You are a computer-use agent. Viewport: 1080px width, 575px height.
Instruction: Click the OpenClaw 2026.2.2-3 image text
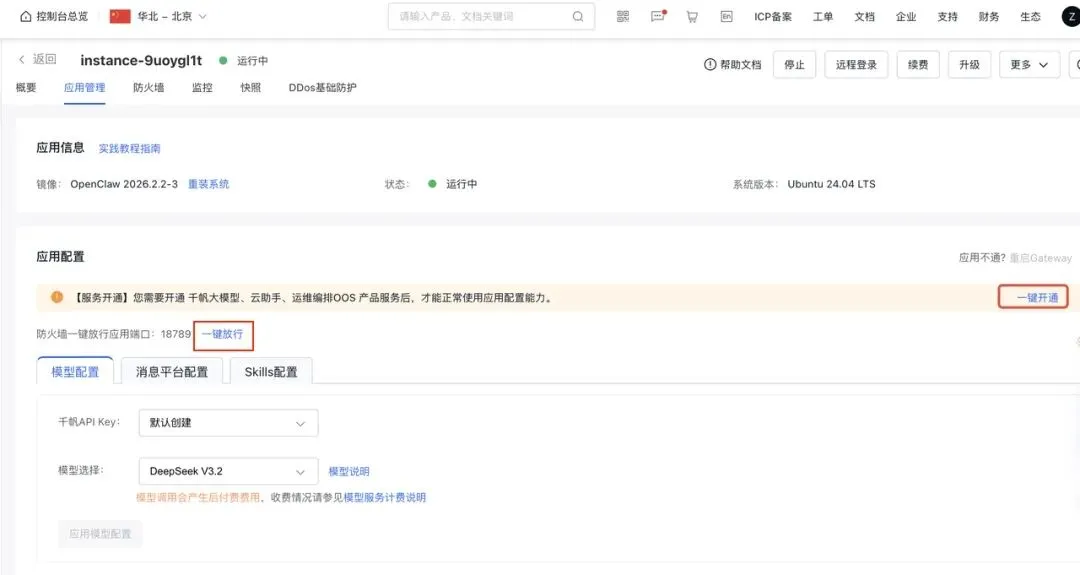(124, 184)
